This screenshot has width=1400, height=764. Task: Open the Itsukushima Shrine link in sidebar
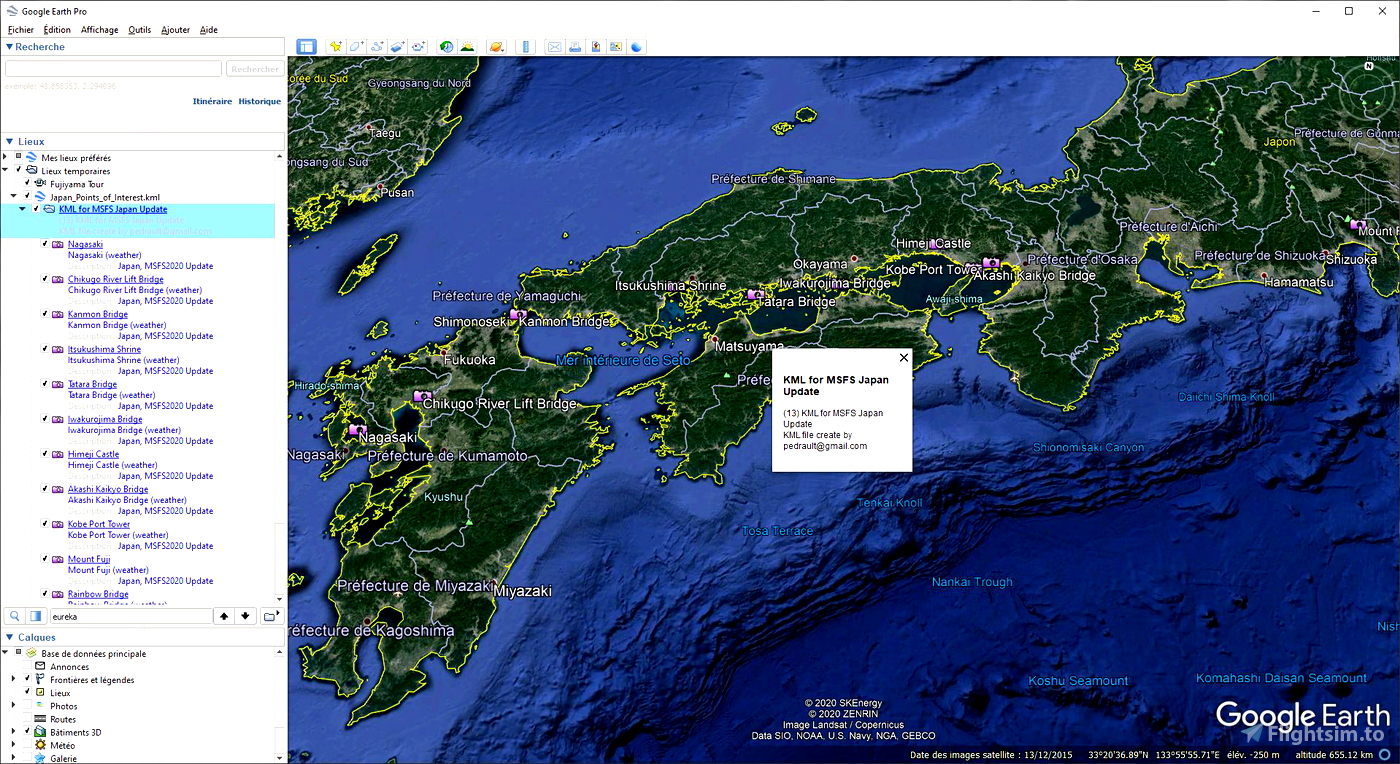[104, 349]
